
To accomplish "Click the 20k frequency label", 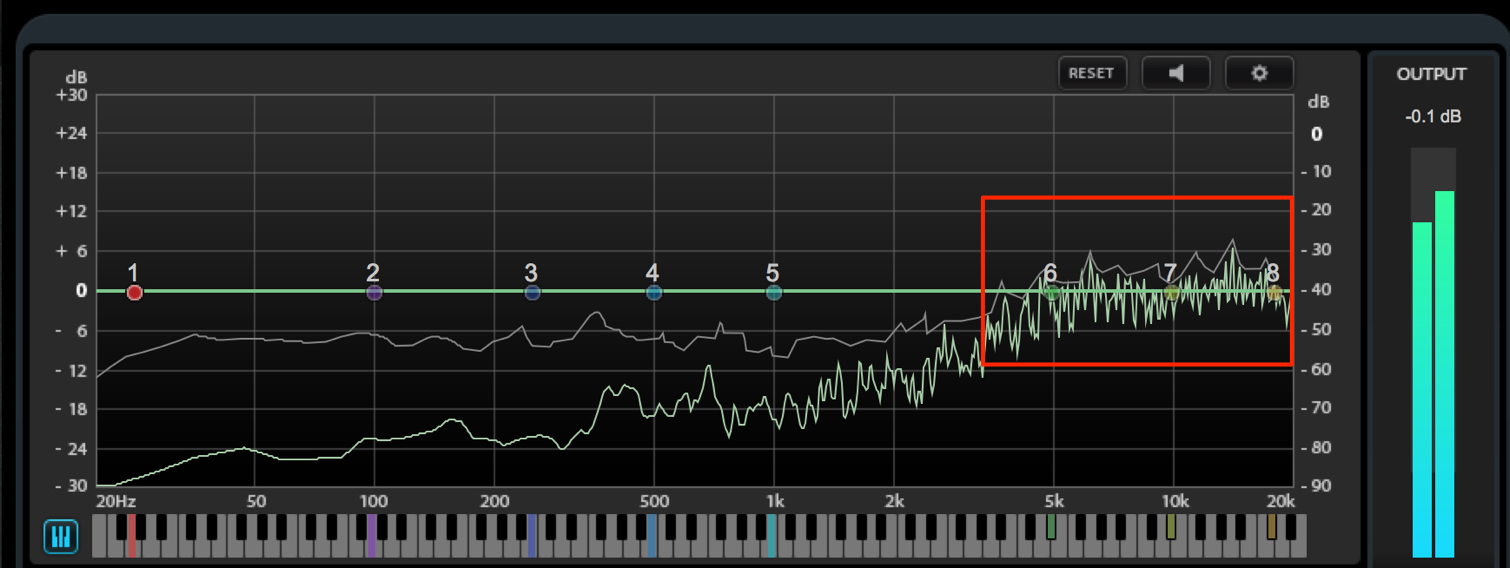I will click(1280, 501).
